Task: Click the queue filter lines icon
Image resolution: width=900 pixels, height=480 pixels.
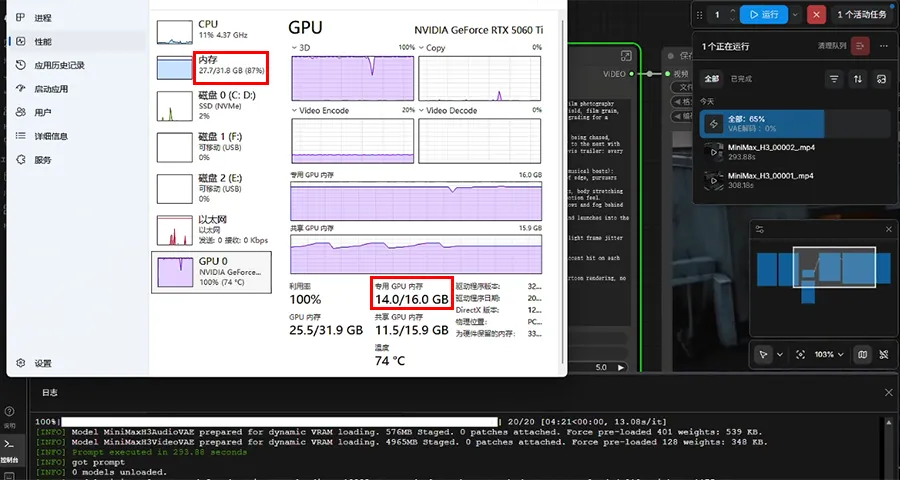Action: point(834,79)
